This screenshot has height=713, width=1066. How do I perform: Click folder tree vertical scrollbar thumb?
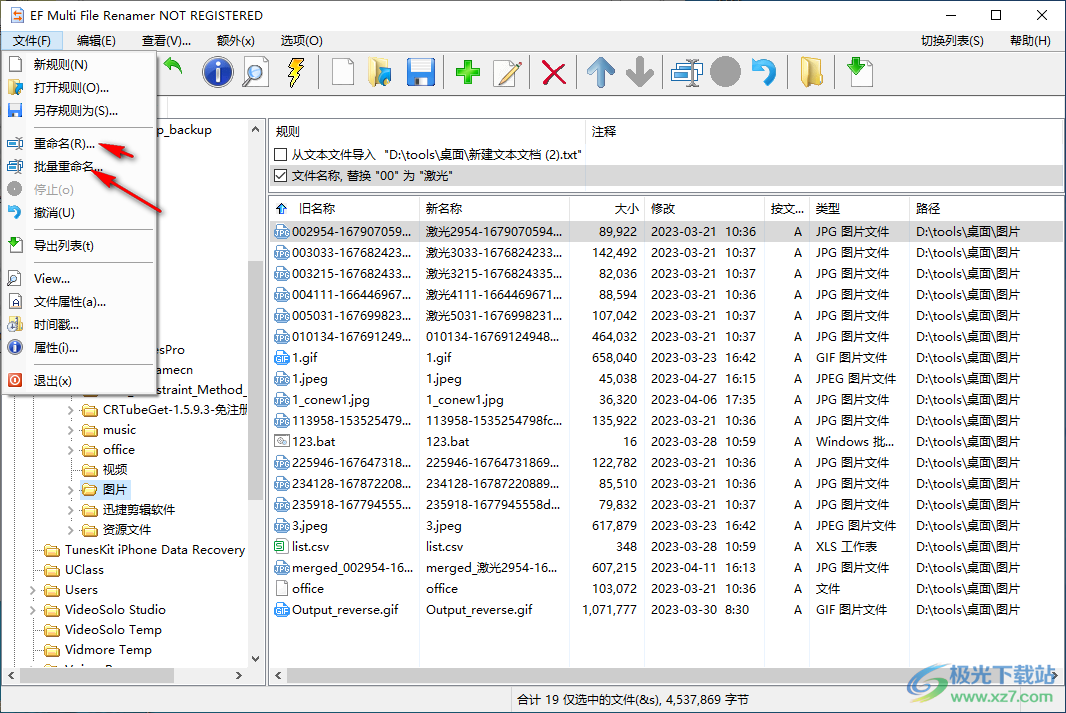(x=255, y=381)
